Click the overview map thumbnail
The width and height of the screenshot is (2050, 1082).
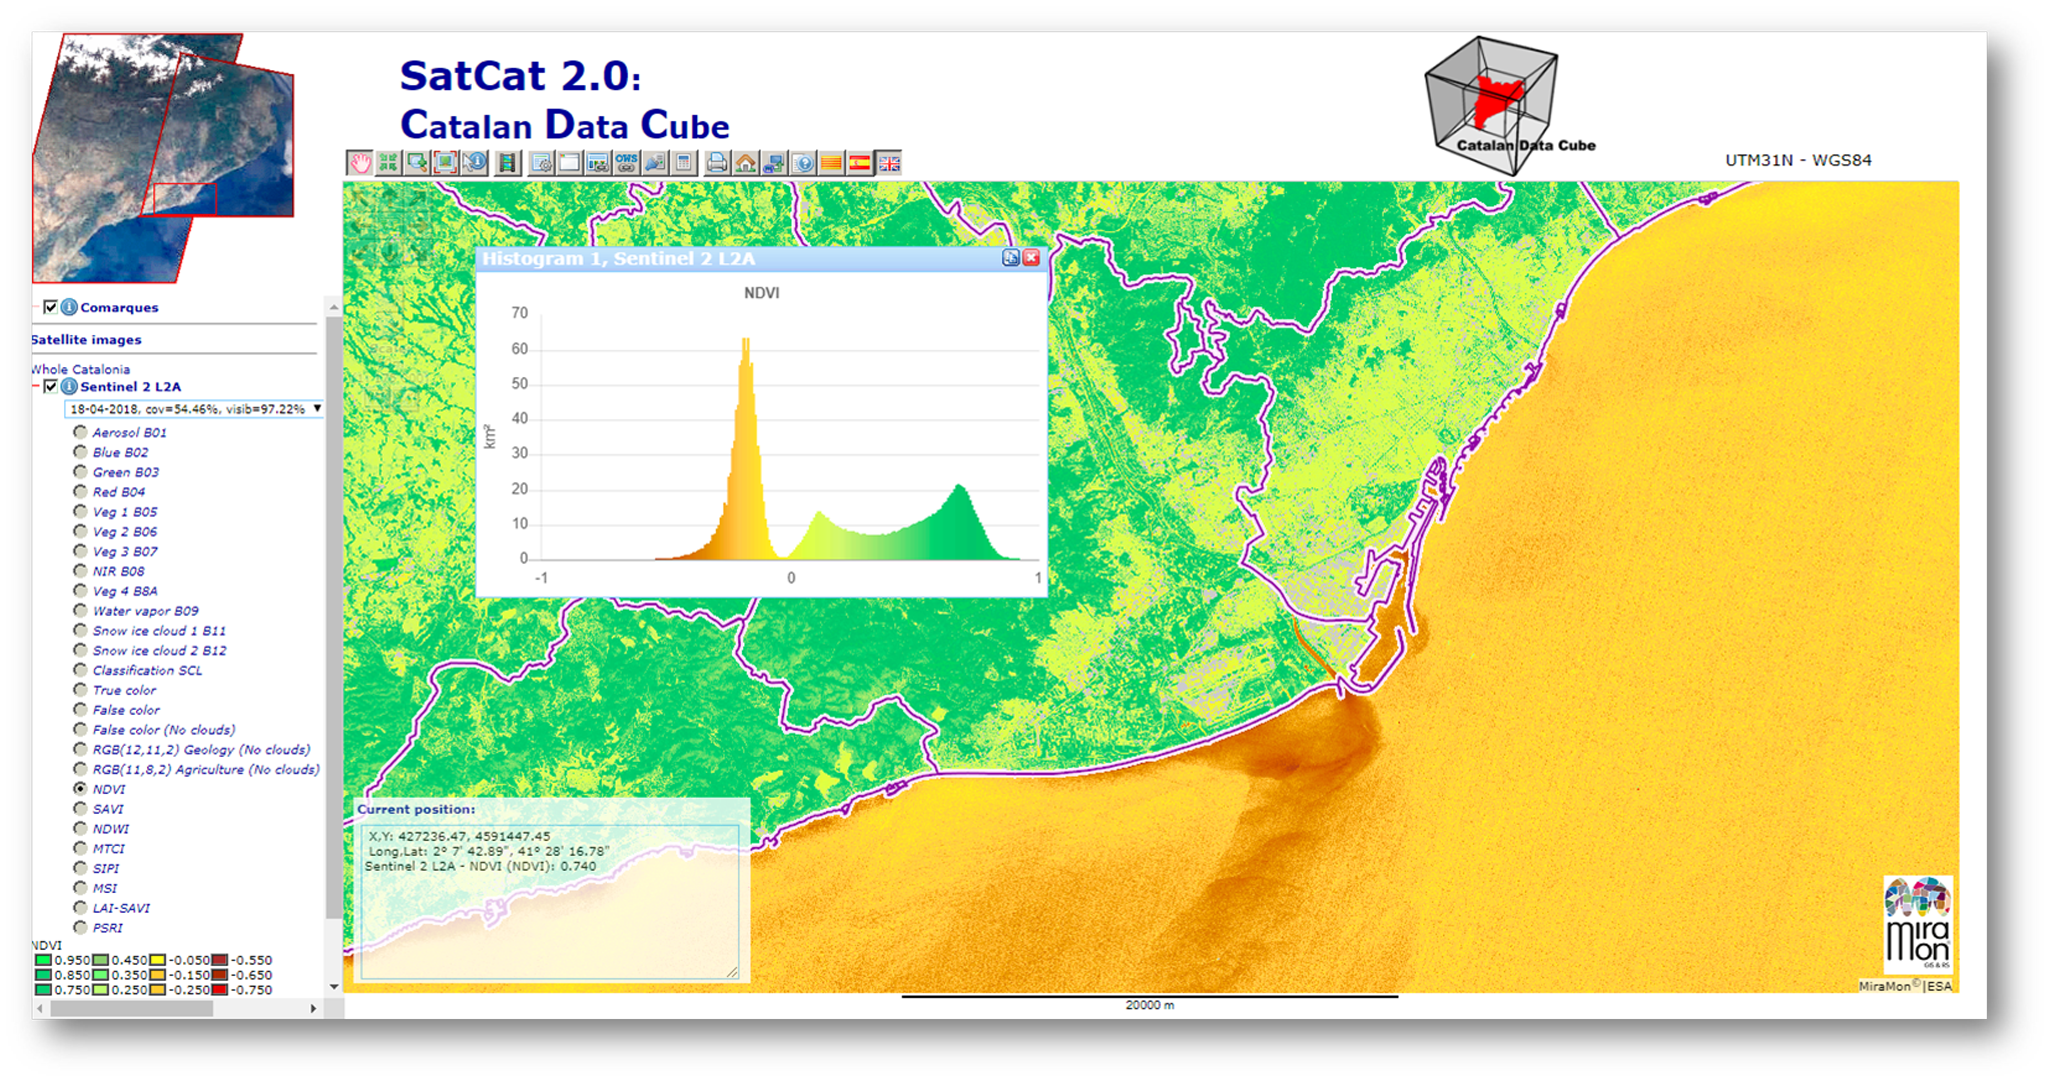pos(163,158)
